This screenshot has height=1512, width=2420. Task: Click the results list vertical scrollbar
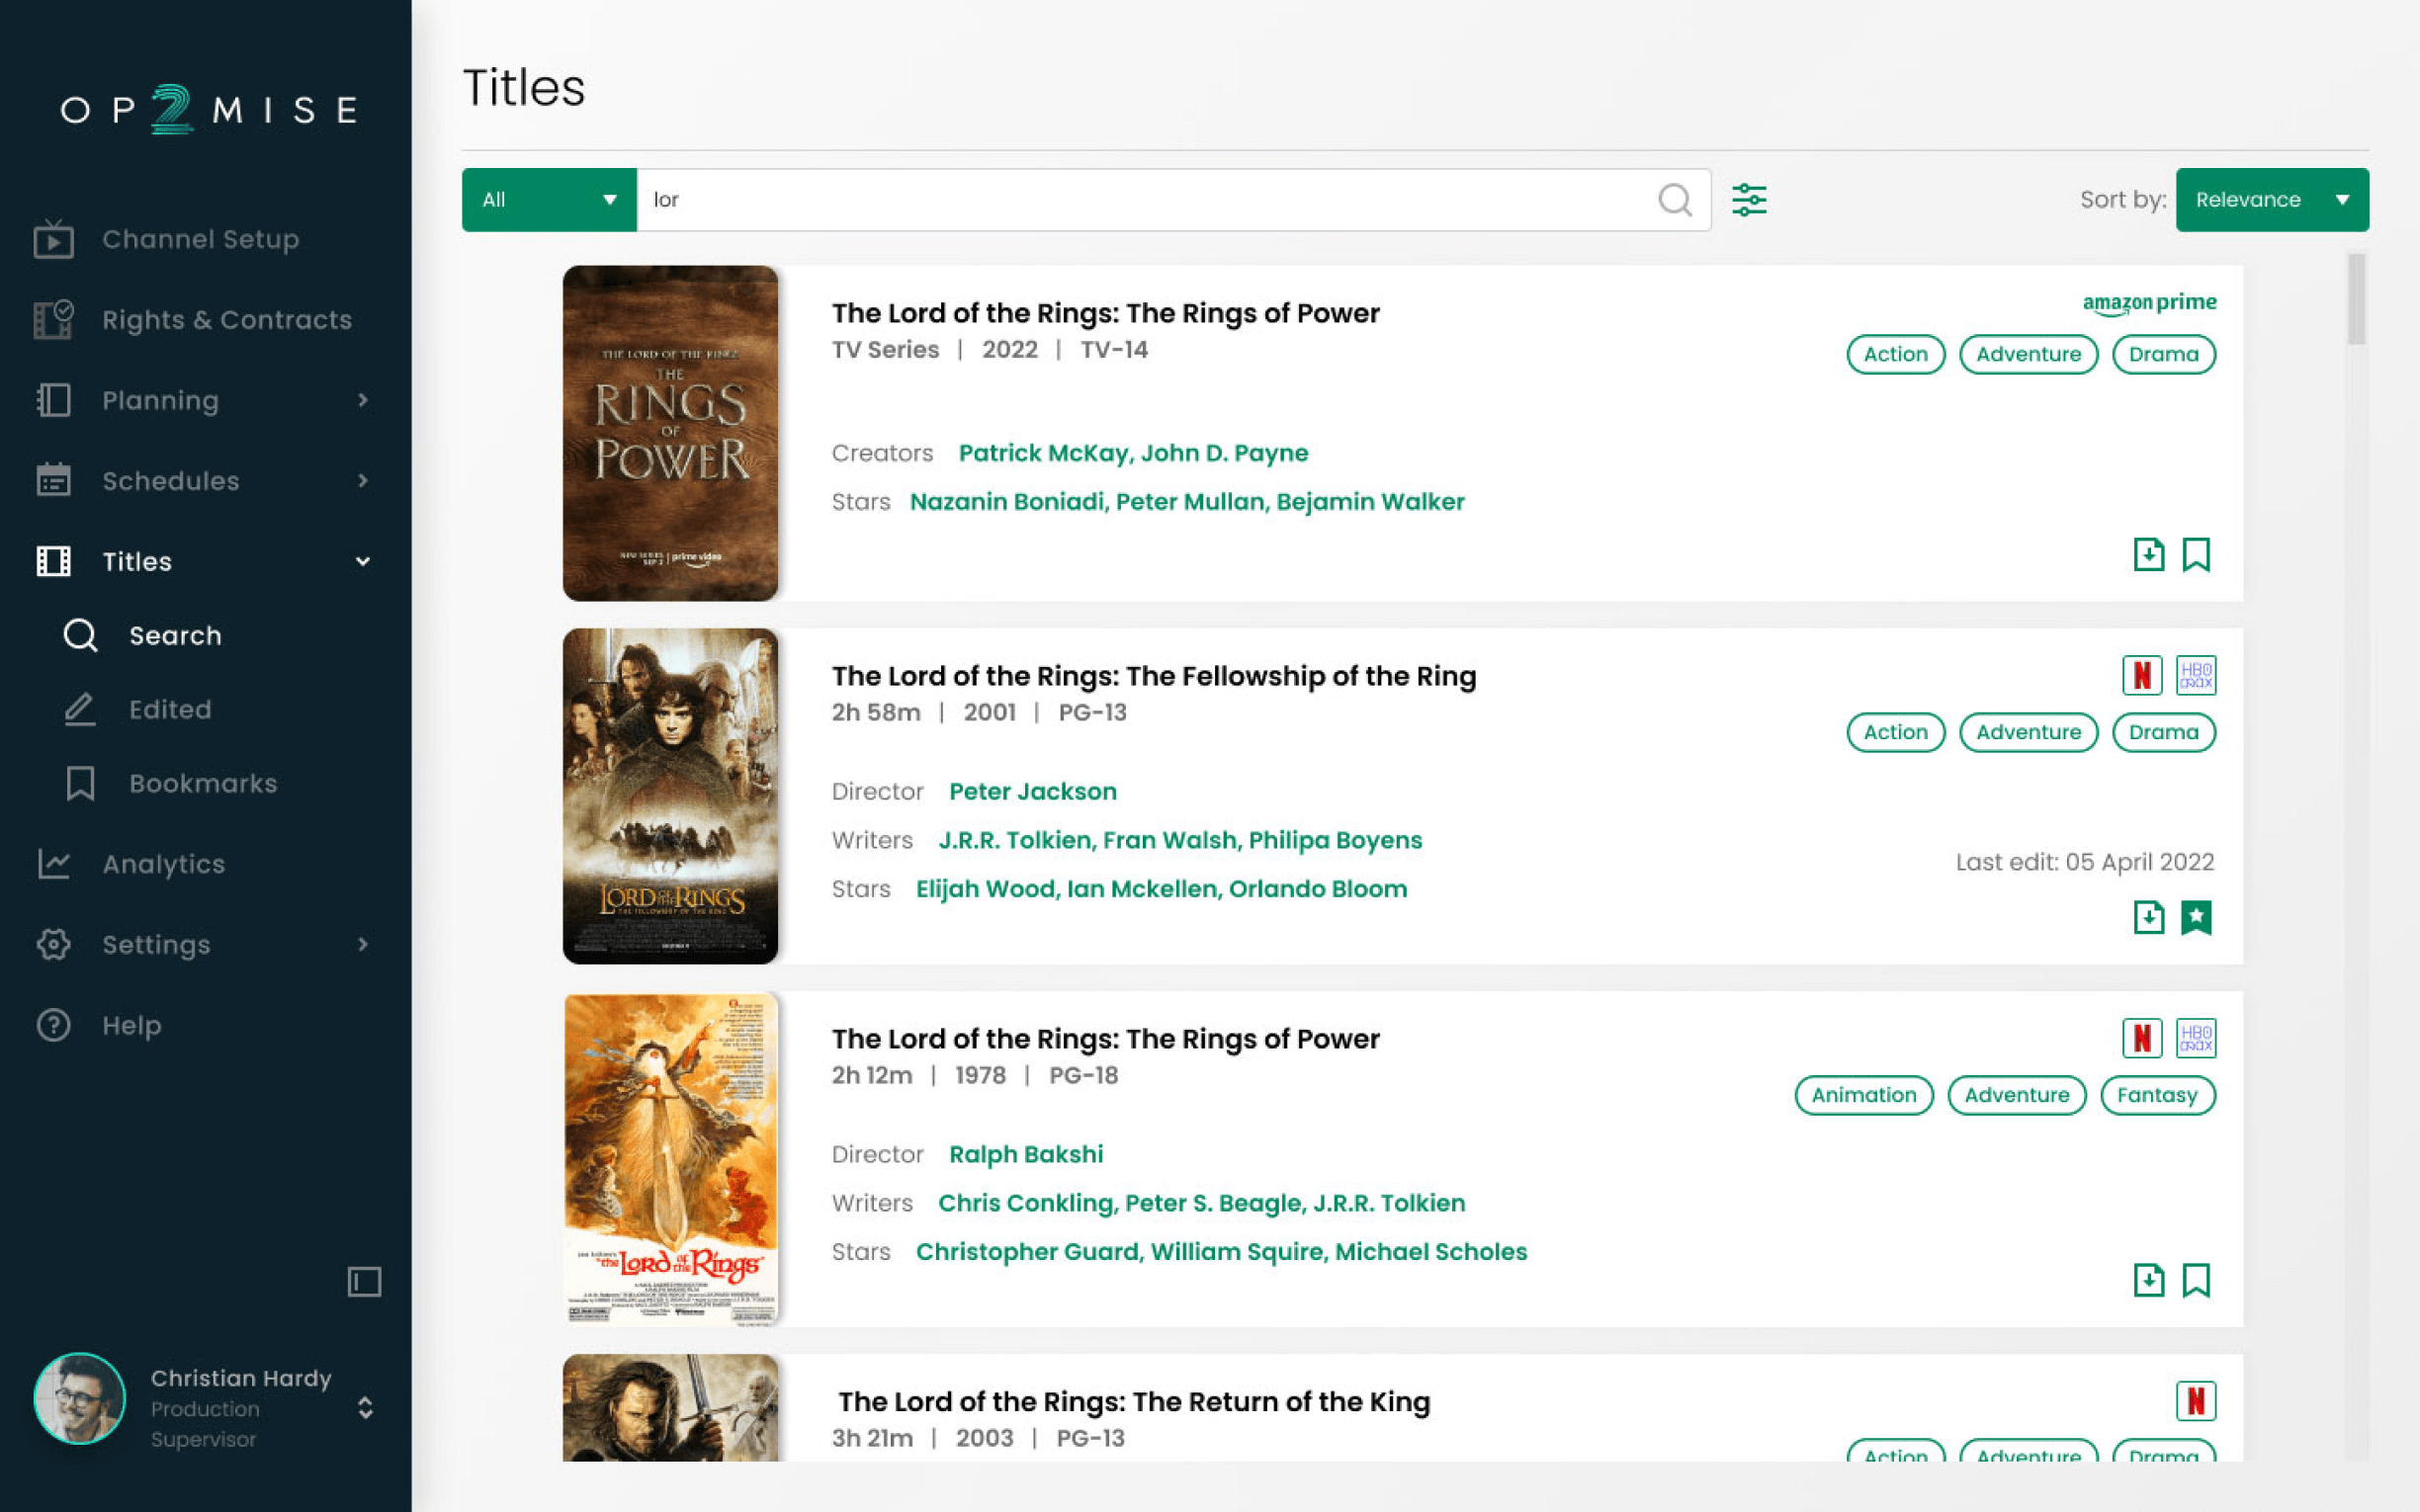coord(2357,300)
